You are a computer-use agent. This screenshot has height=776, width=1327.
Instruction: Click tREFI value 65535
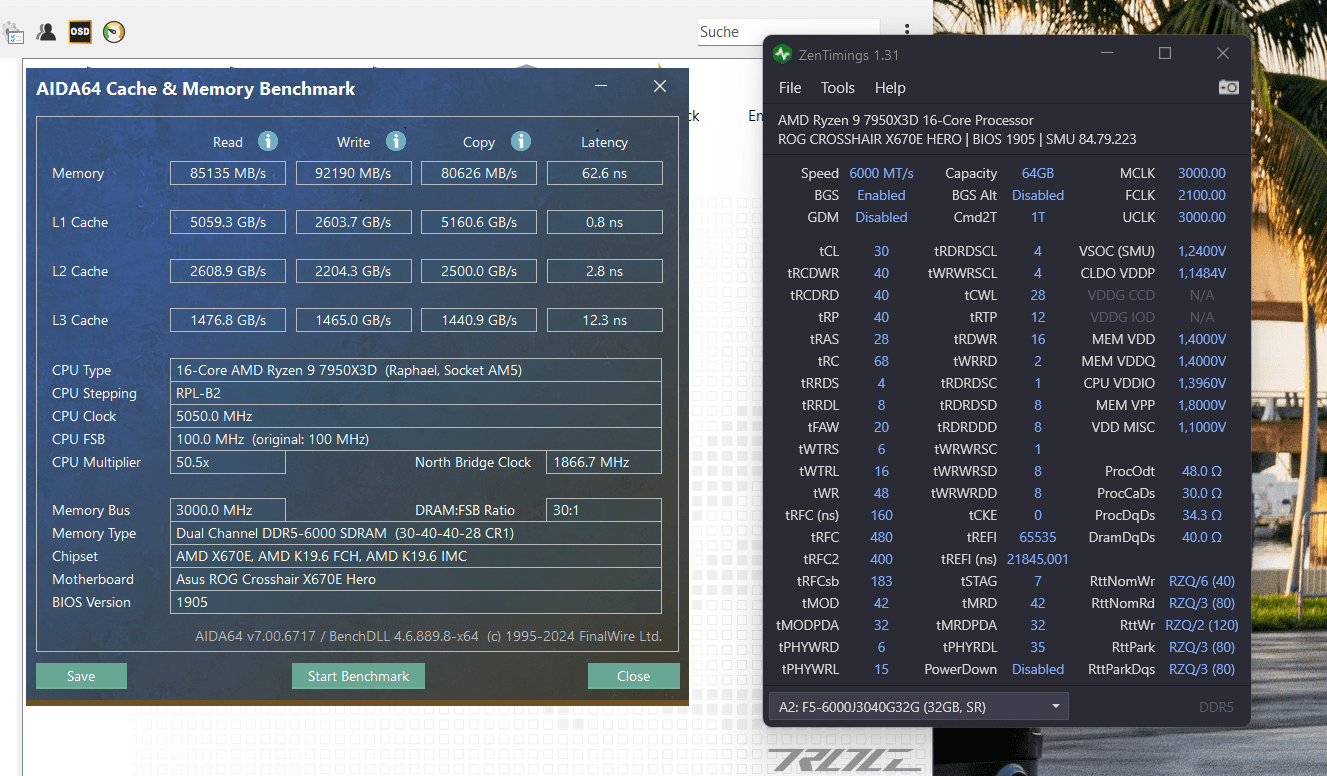(1038, 537)
